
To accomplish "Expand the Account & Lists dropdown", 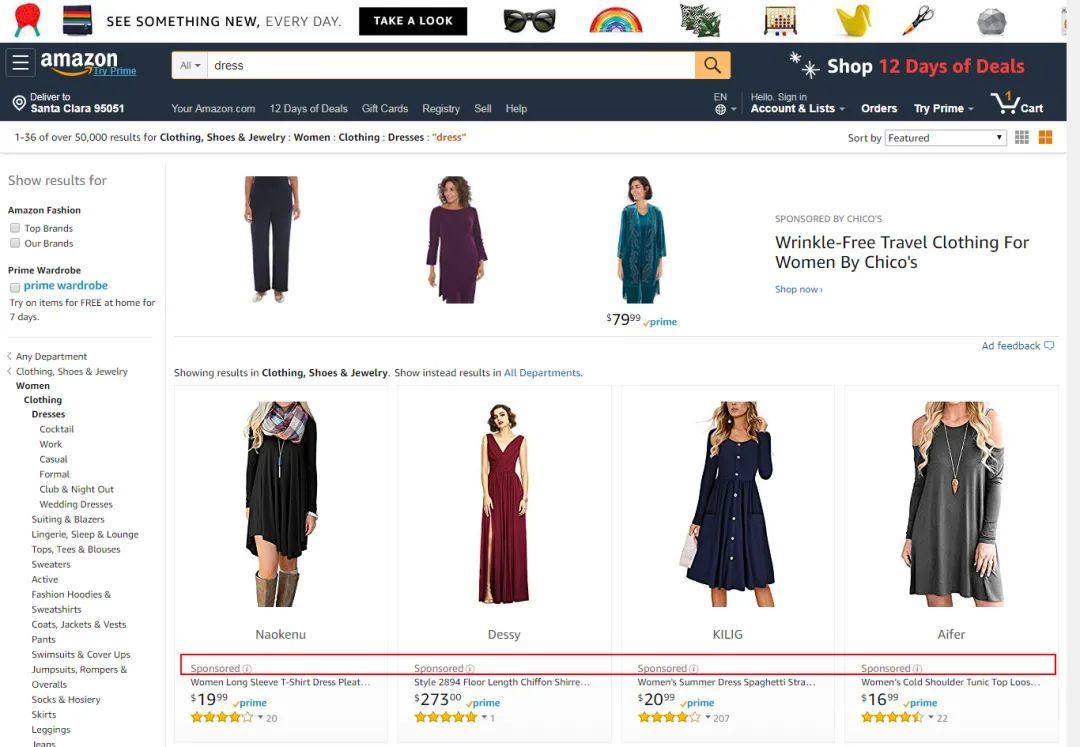I will tap(798, 108).
